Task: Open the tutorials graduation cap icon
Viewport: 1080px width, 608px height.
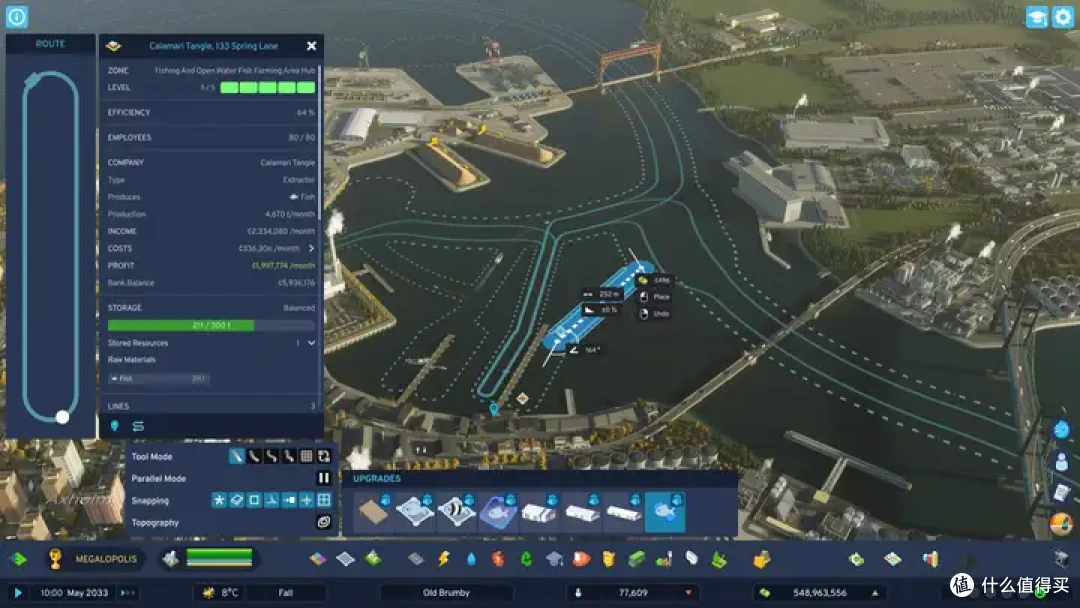Action: tap(1036, 17)
